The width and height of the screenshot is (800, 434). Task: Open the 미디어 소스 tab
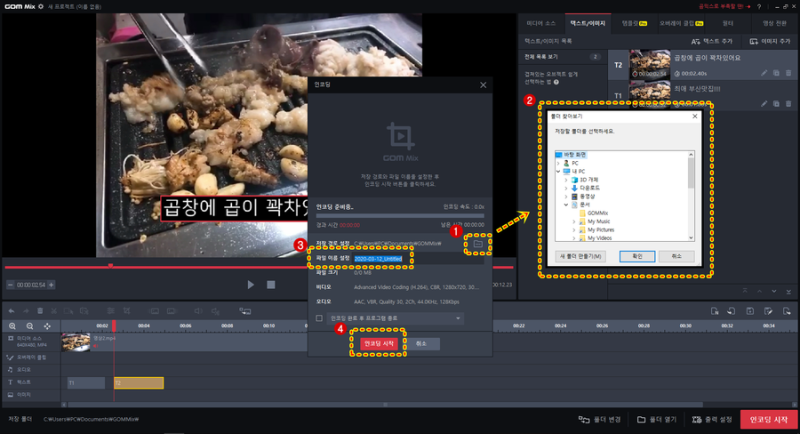(541, 23)
